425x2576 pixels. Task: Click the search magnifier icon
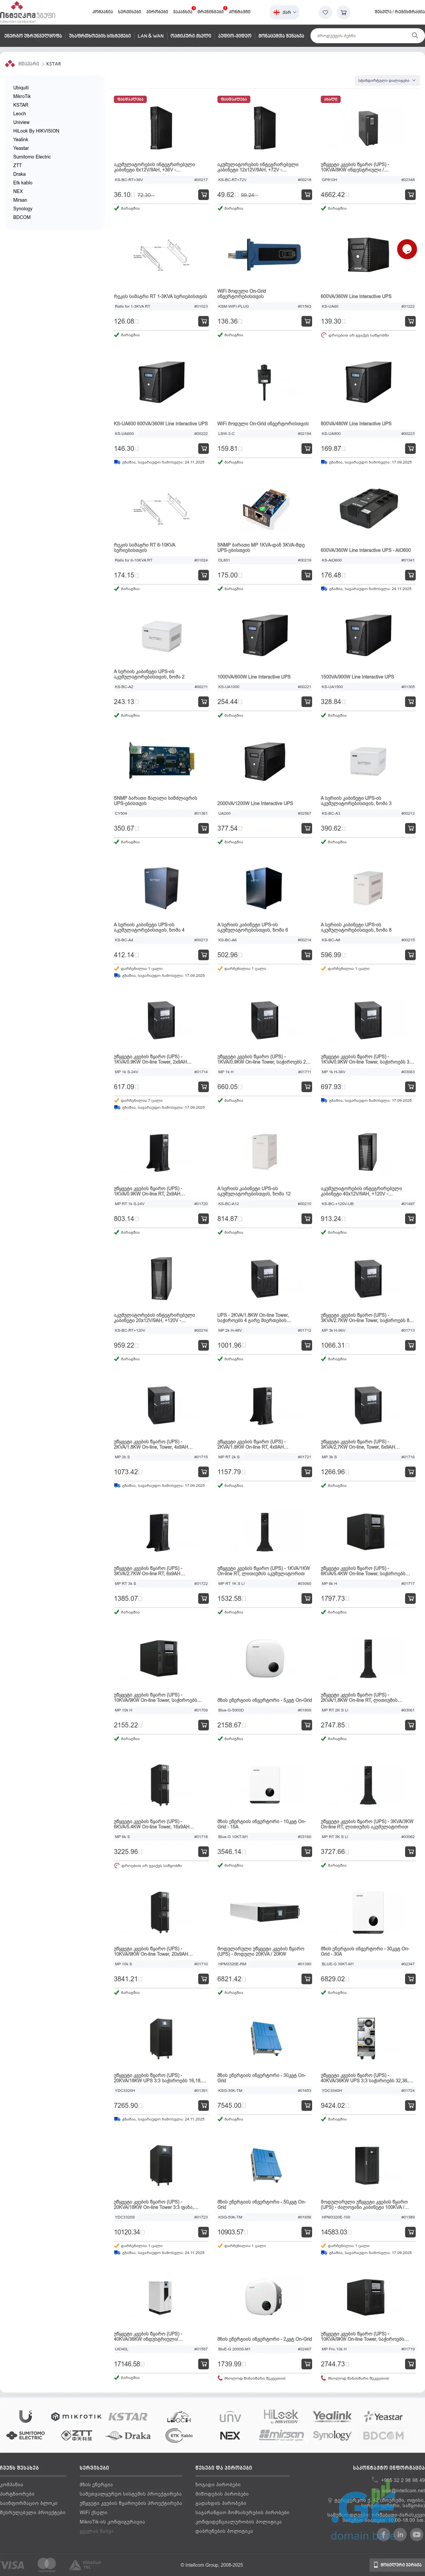[x=414, y=35]
